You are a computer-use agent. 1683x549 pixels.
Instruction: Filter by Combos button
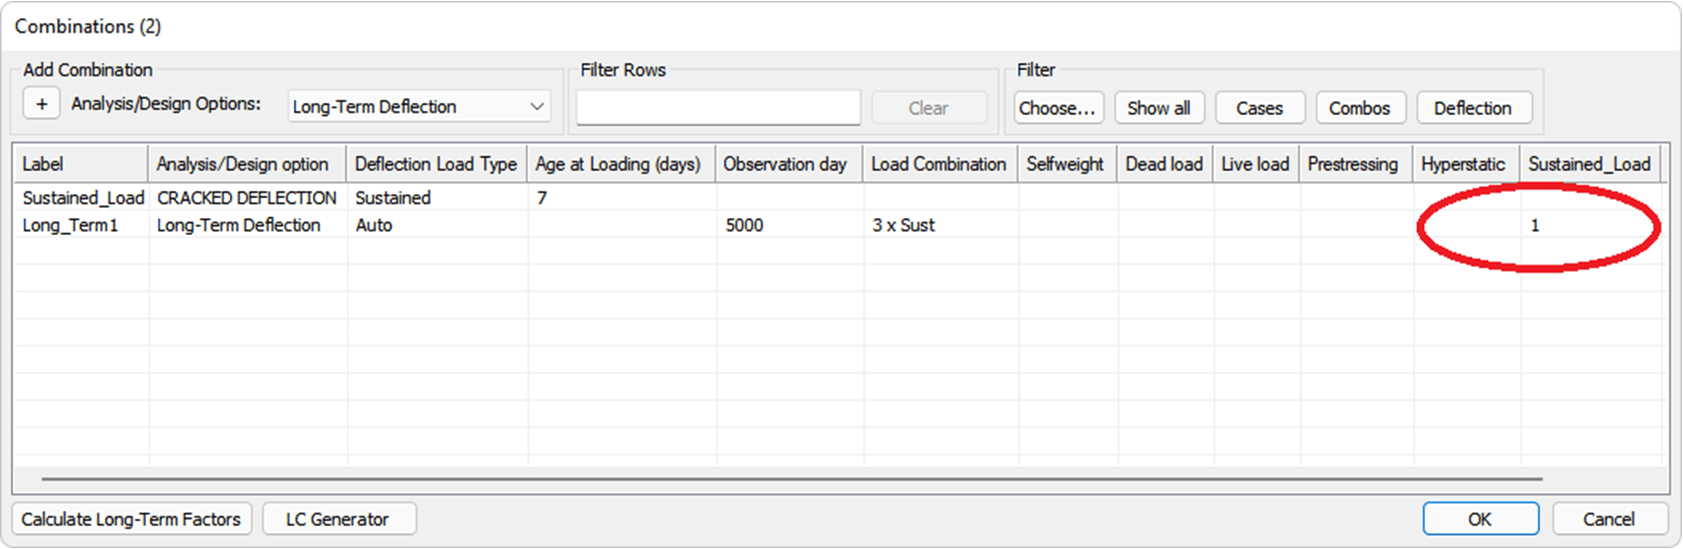pyautogui.click(x=1359, y=108)
